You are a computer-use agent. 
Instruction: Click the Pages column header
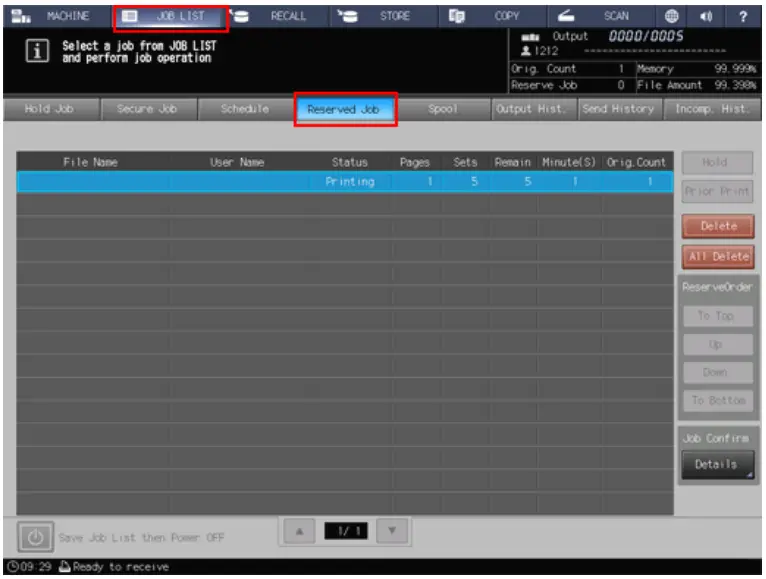point(414,162)
